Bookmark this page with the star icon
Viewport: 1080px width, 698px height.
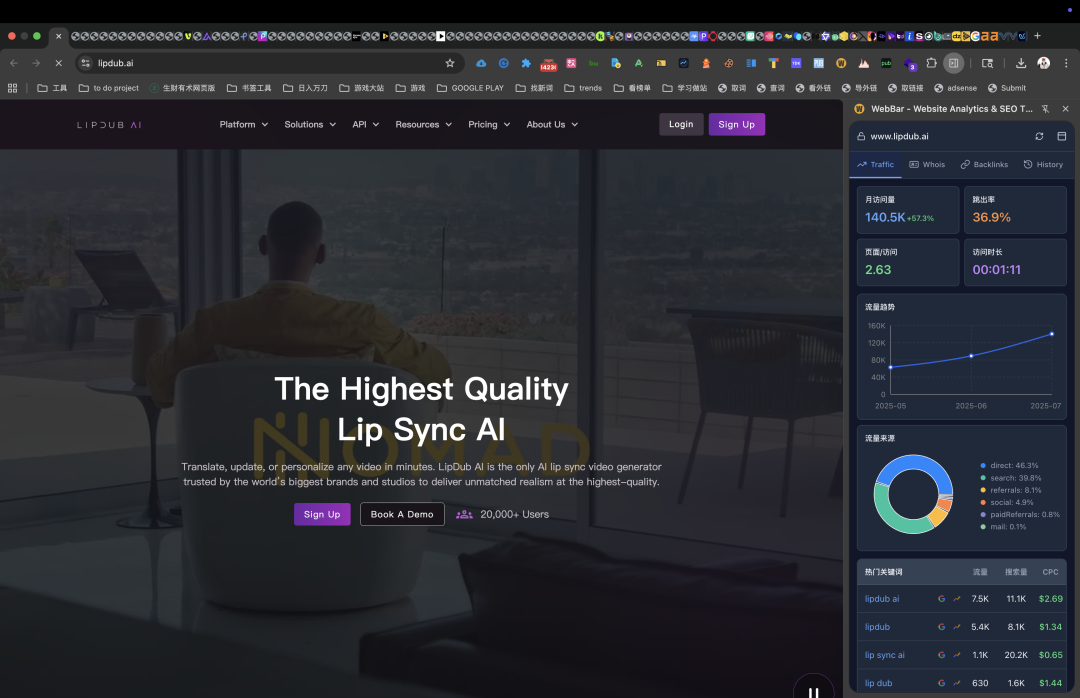pos(450,63)
